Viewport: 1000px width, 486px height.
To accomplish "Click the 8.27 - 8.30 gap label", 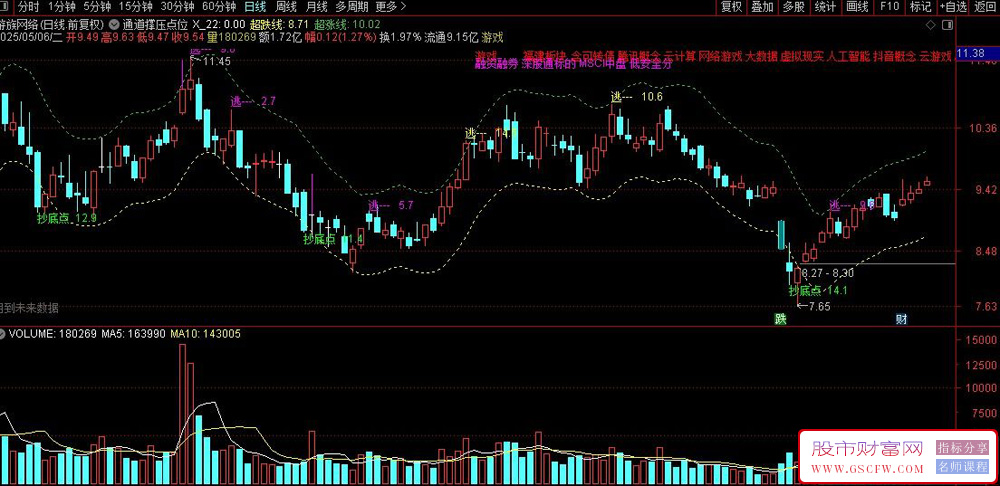I will tap(827, 273).
